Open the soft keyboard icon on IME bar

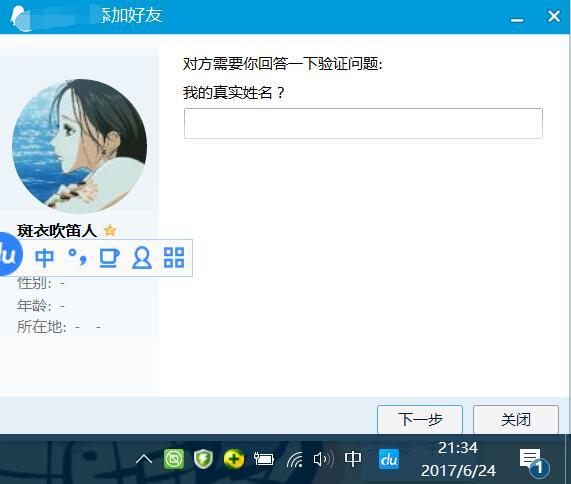[109, 258]
